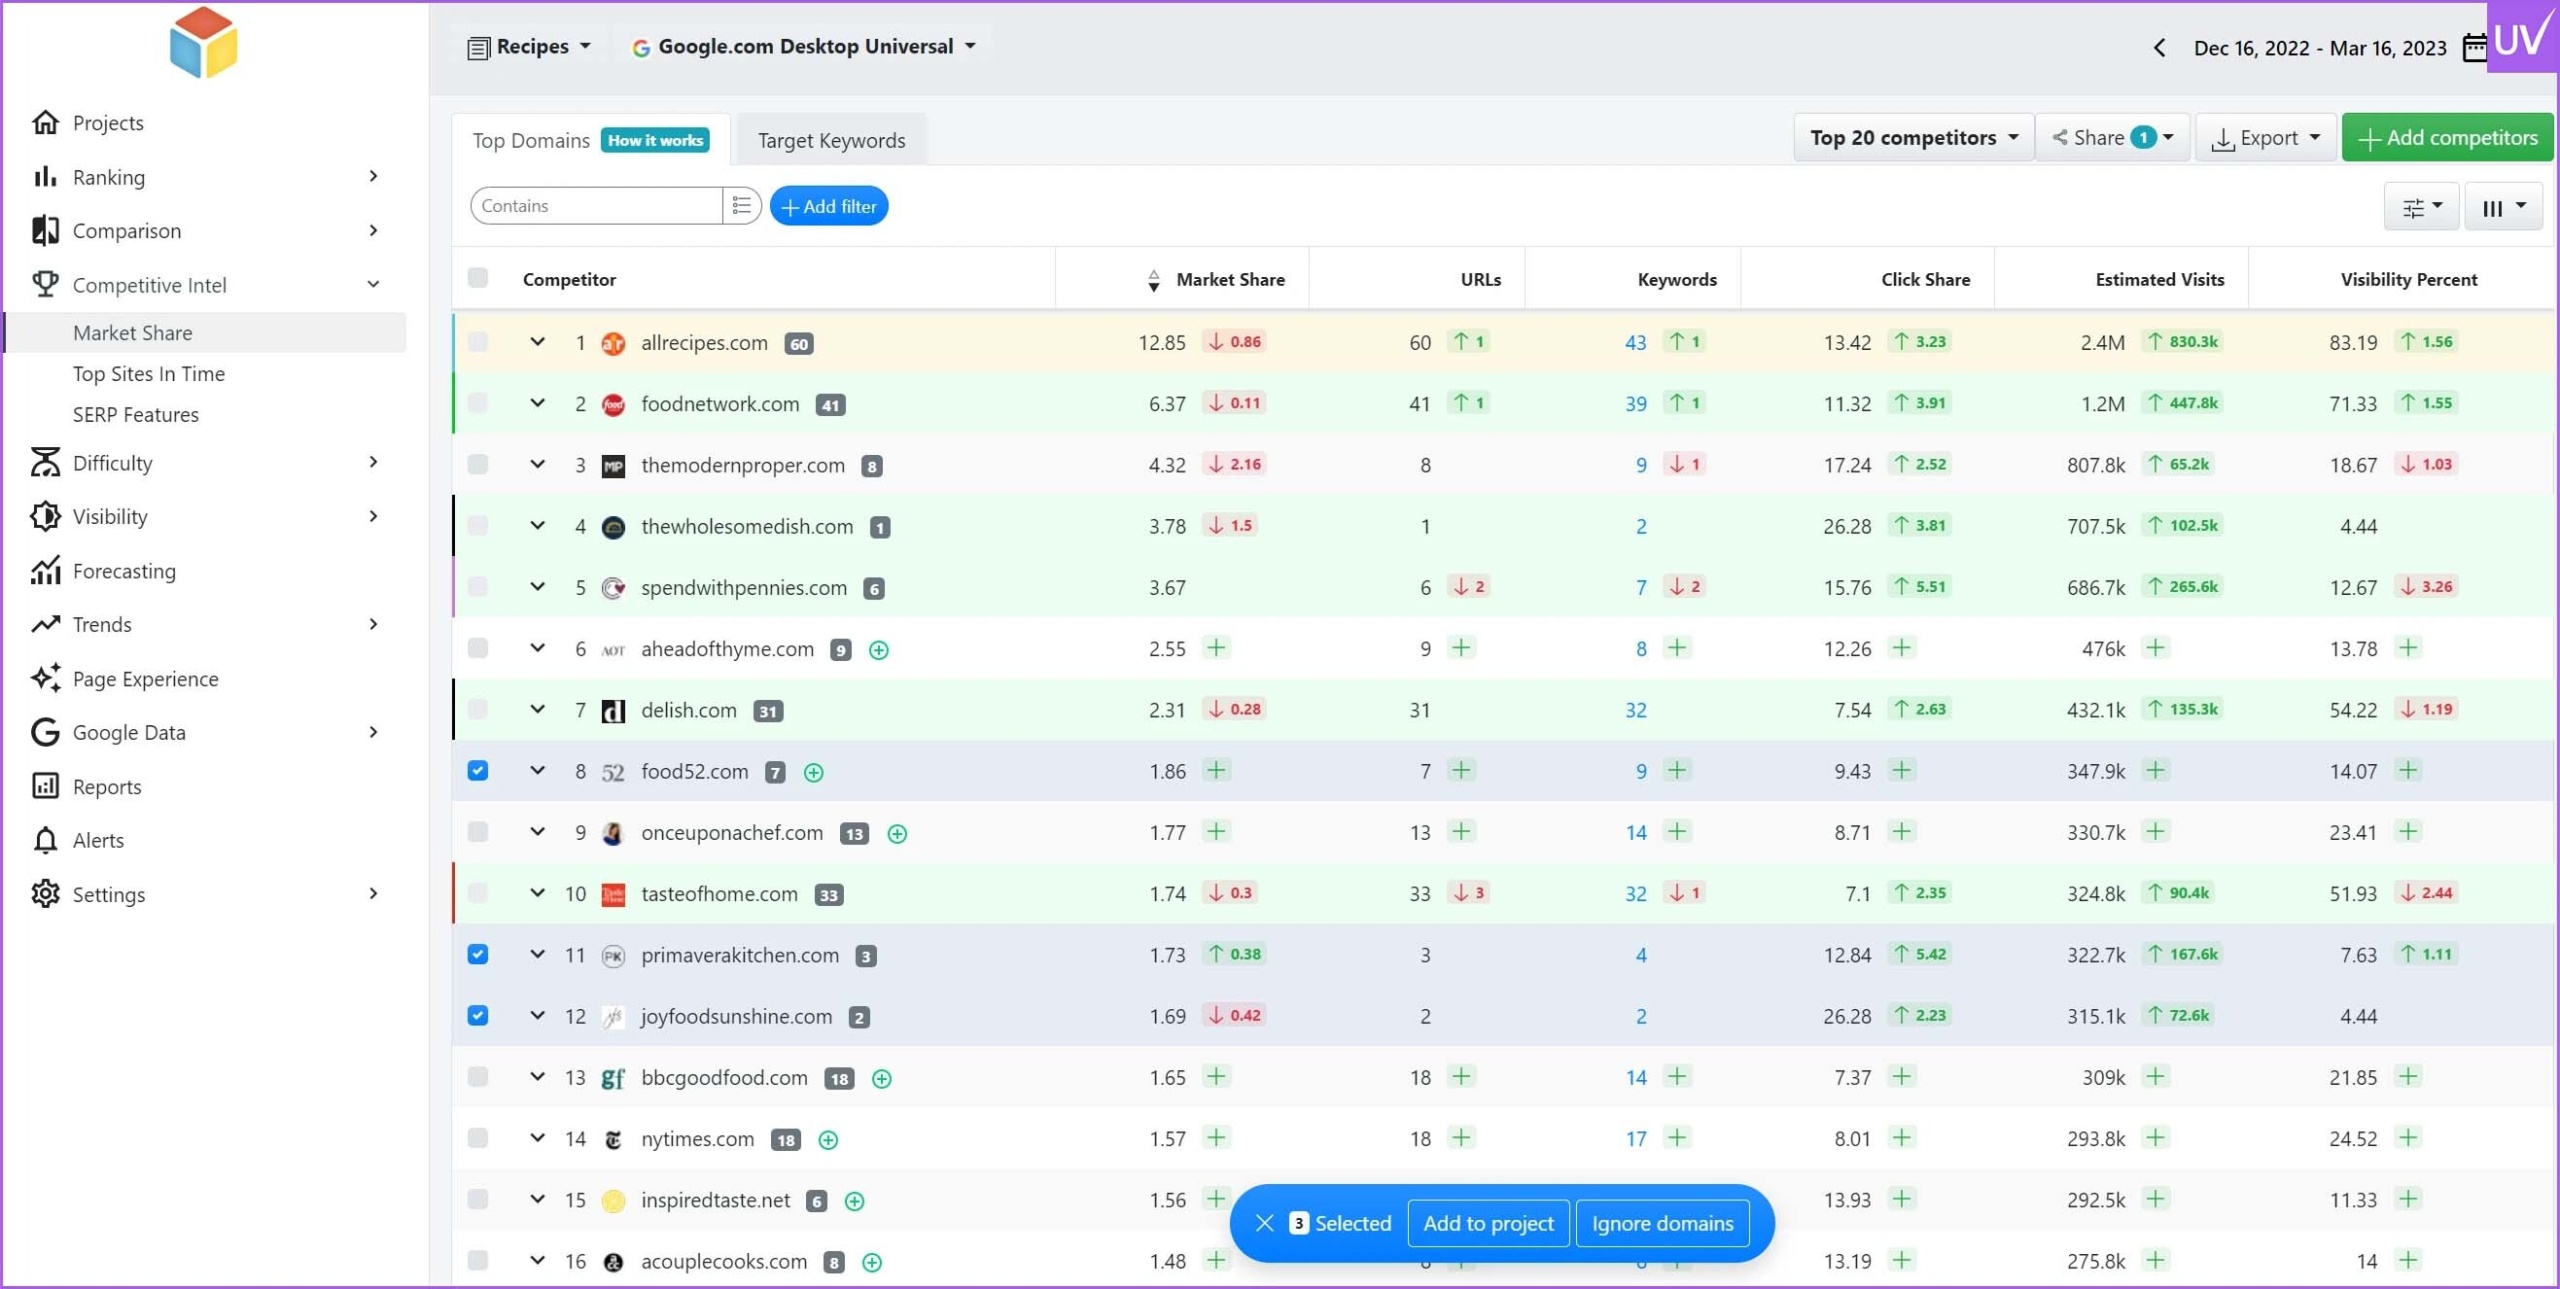Open Top Sites In Time
The height and width of the screenshot is (1289, 2560).
click(149, 373)
